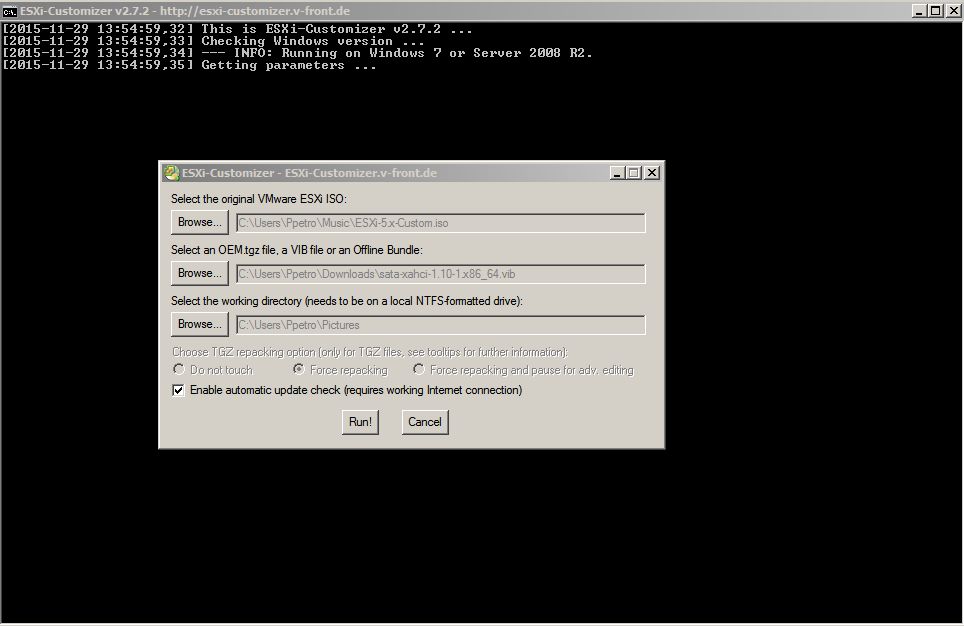Close the ESXi-Customizer dialog
Viewport: 964px width, 626px height.
click(x=652, y=173)
